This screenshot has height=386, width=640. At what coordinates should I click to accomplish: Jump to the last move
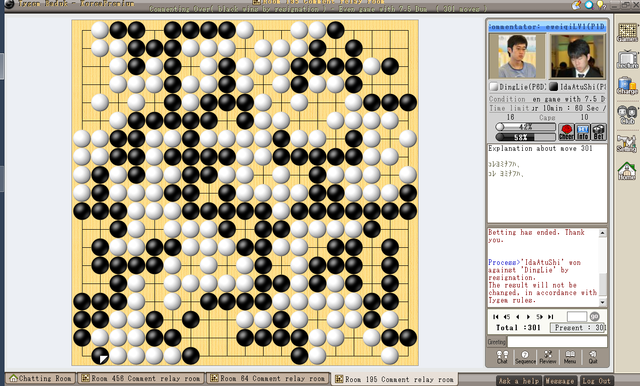(x=551, y=317)
